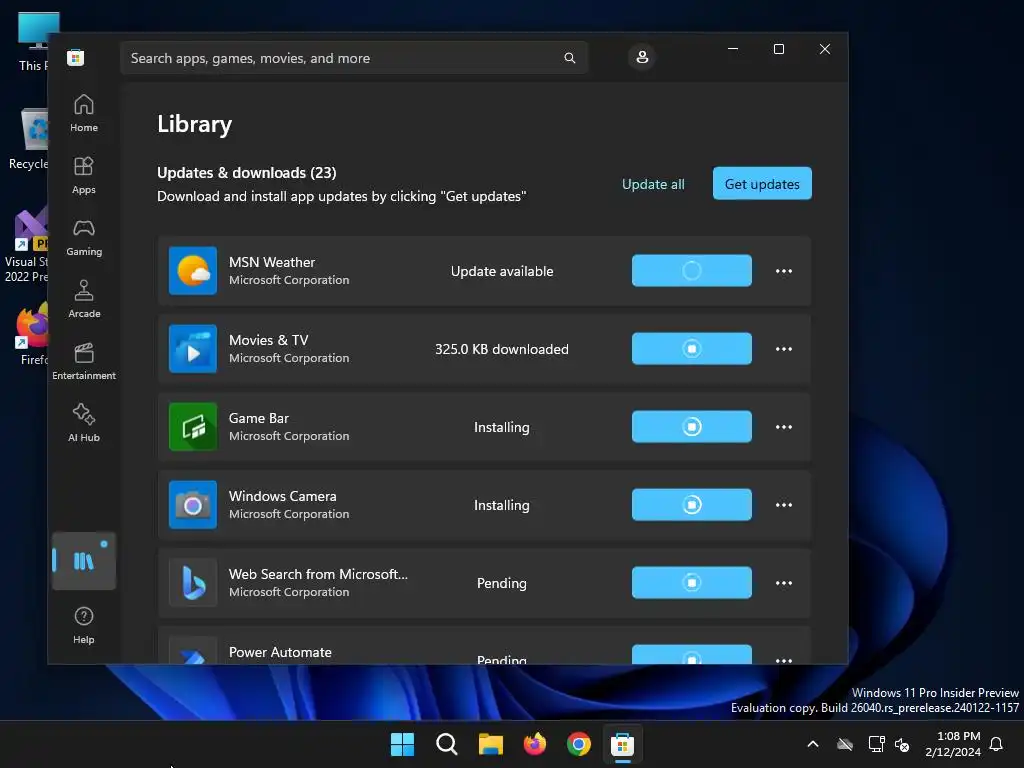The height and width of the screenshot is (768, 1024).
Task: Open more options for Windows Camera
Action: pyautogui.click(x=784, y=505)
